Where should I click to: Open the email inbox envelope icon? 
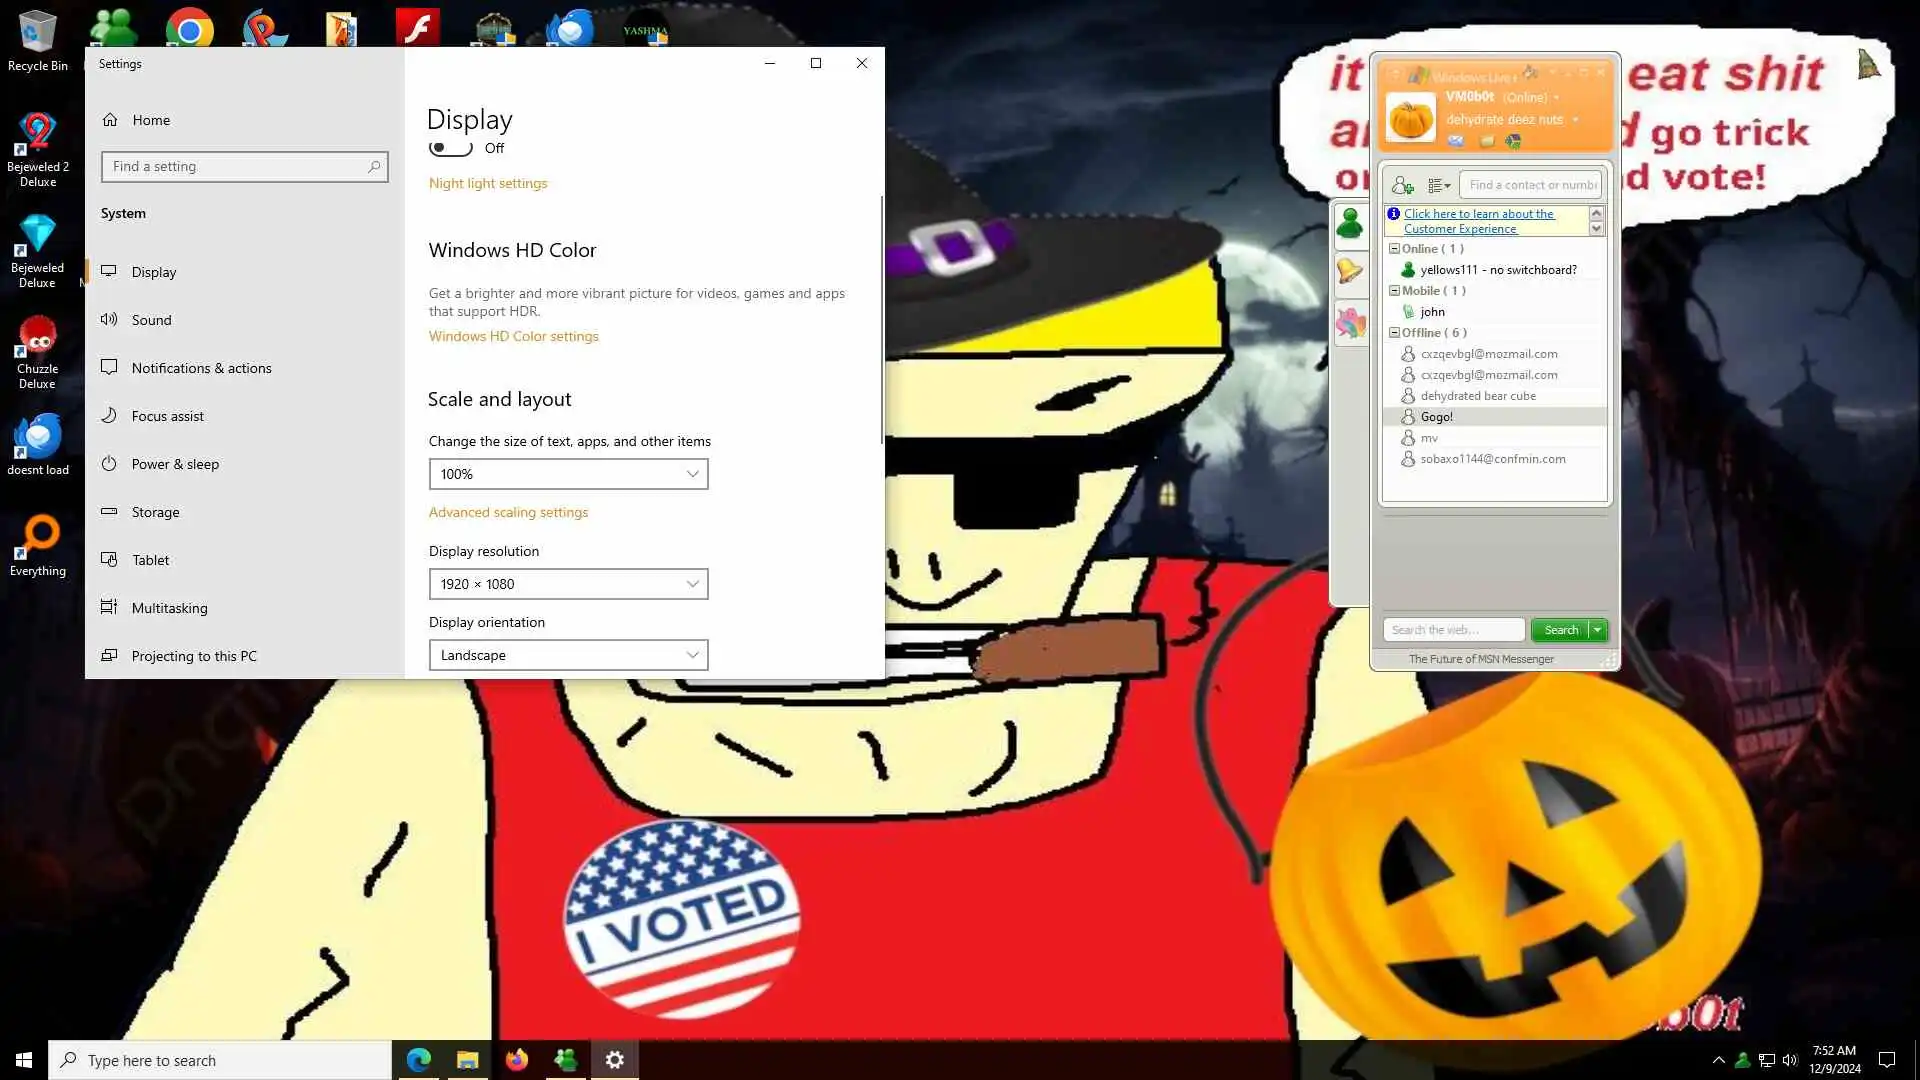pyautogui.click(x=1456, y=141)
